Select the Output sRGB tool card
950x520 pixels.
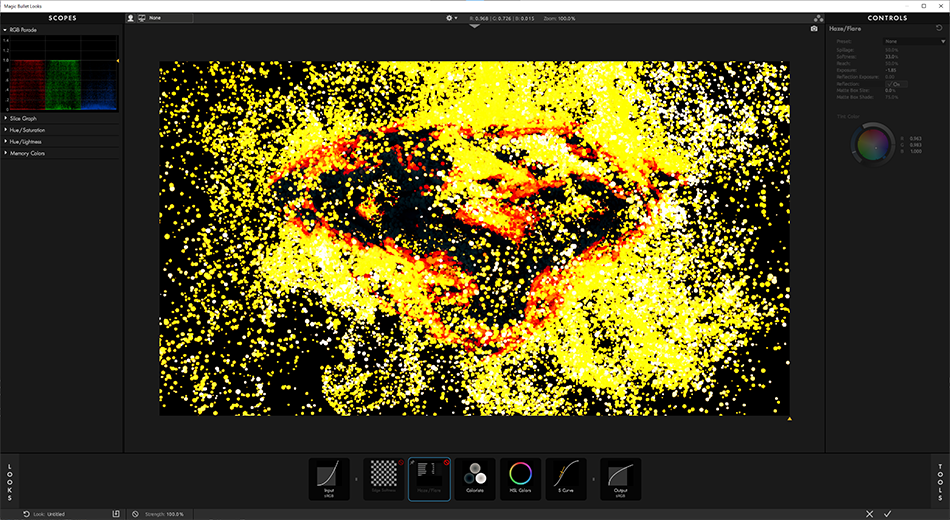point(620,479)
